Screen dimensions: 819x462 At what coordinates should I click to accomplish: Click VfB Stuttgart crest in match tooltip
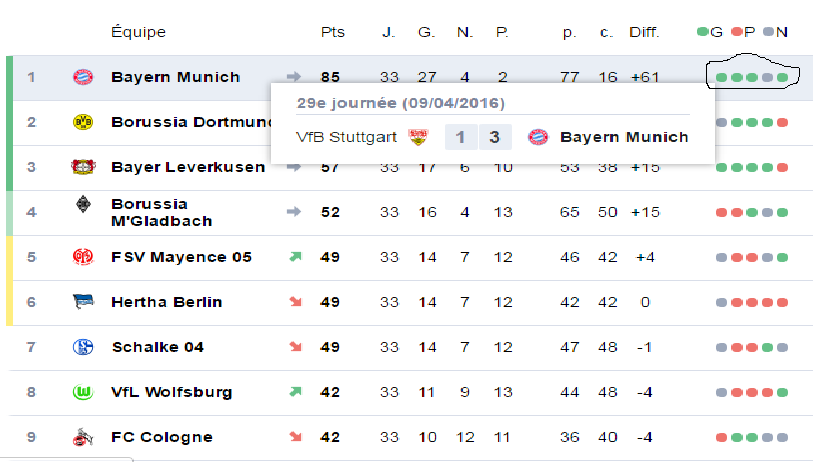418,137
